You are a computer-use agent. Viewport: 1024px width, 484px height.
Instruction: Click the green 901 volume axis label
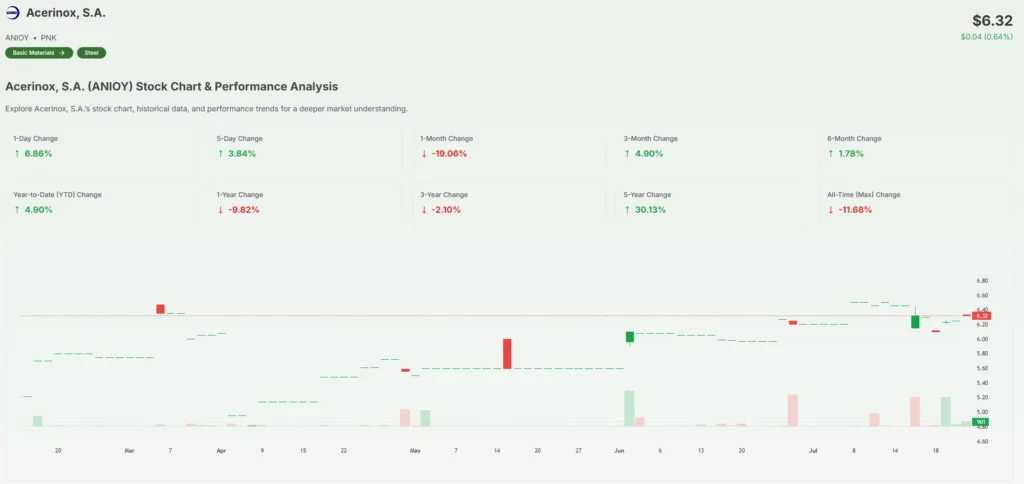(x=981, y=422)
